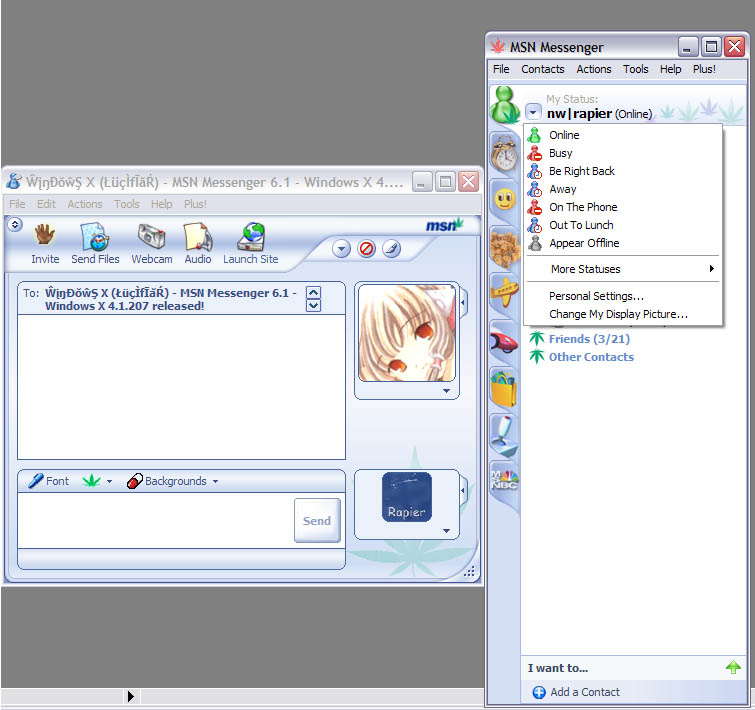Image resolution: width=755 pixels, height=710 pixels.
Task: Click the play arrow at the bottom
Action: click(x=130, y=696)
